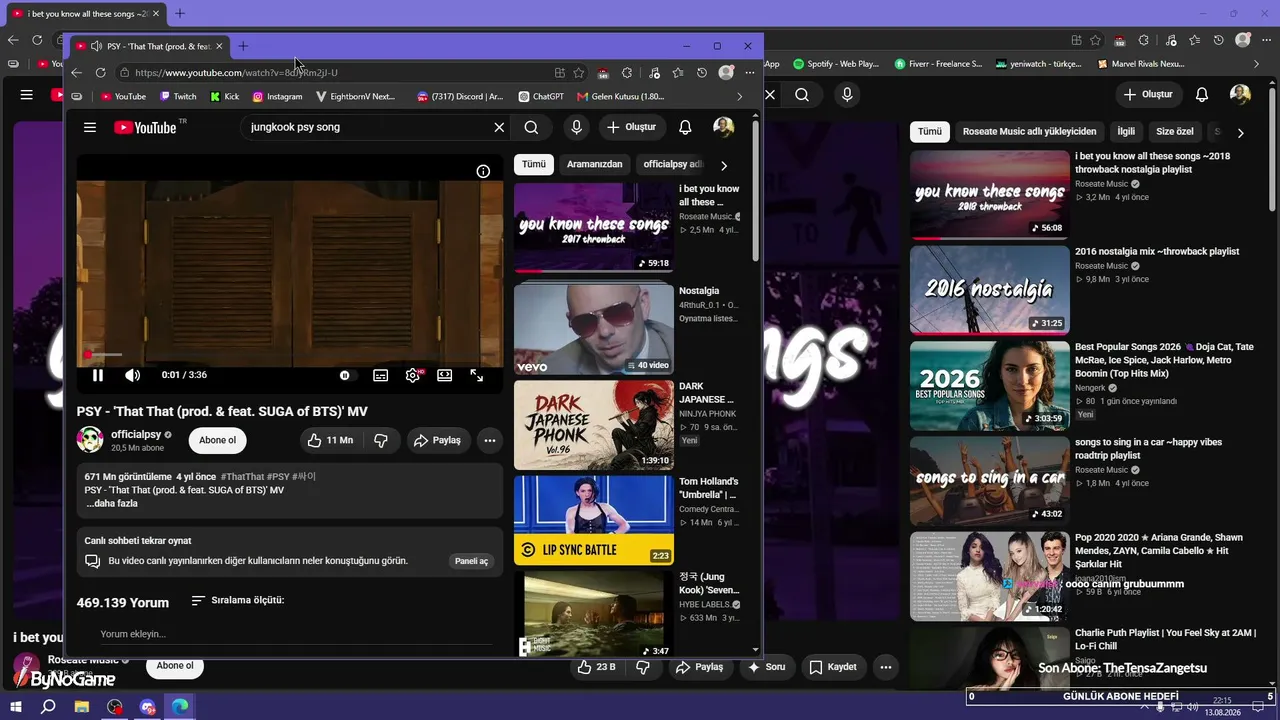This screenshot has width=1280, height=720.
Task: Open the Twitch bookmark
Action: coord(177,97)
